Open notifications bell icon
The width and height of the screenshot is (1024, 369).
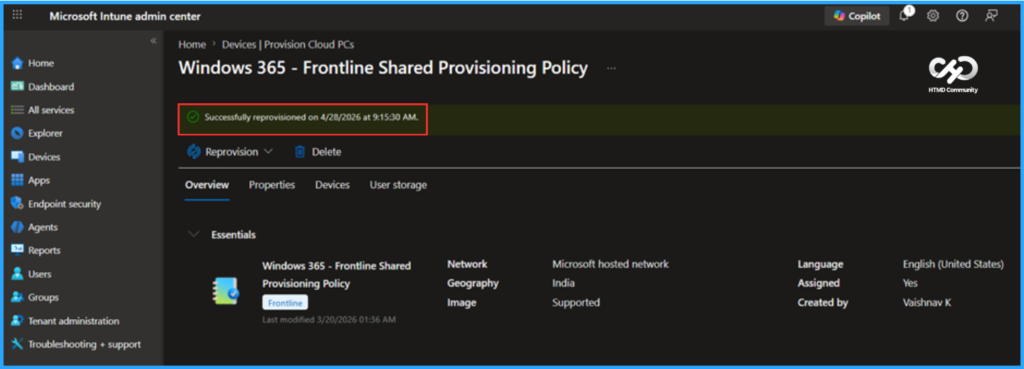pos(905,16)
